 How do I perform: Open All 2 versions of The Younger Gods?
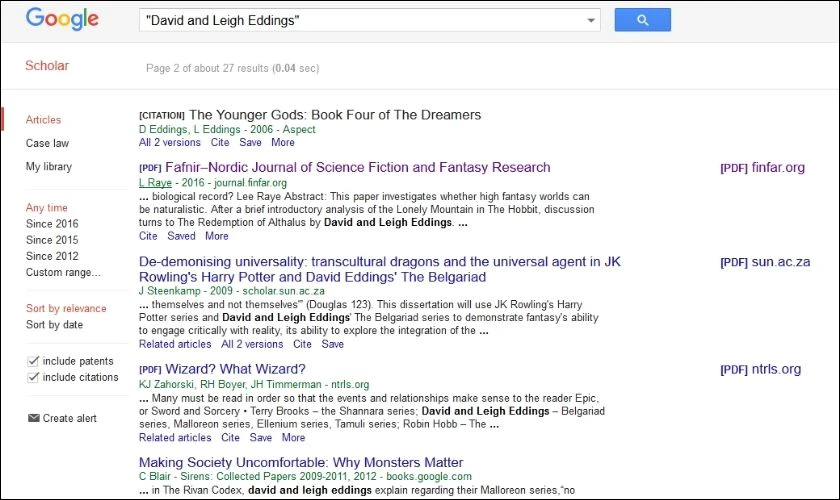point(169,143)
